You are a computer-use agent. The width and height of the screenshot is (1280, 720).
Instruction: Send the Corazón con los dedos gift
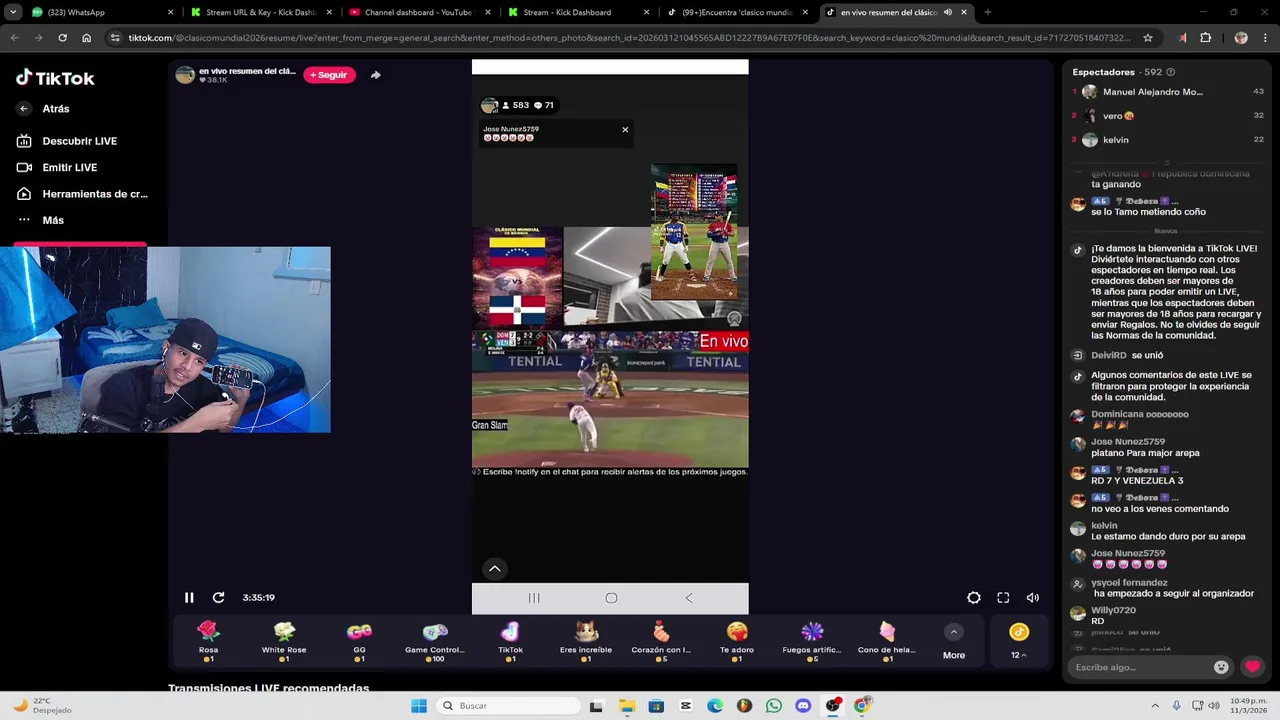(x=661, y=641)
